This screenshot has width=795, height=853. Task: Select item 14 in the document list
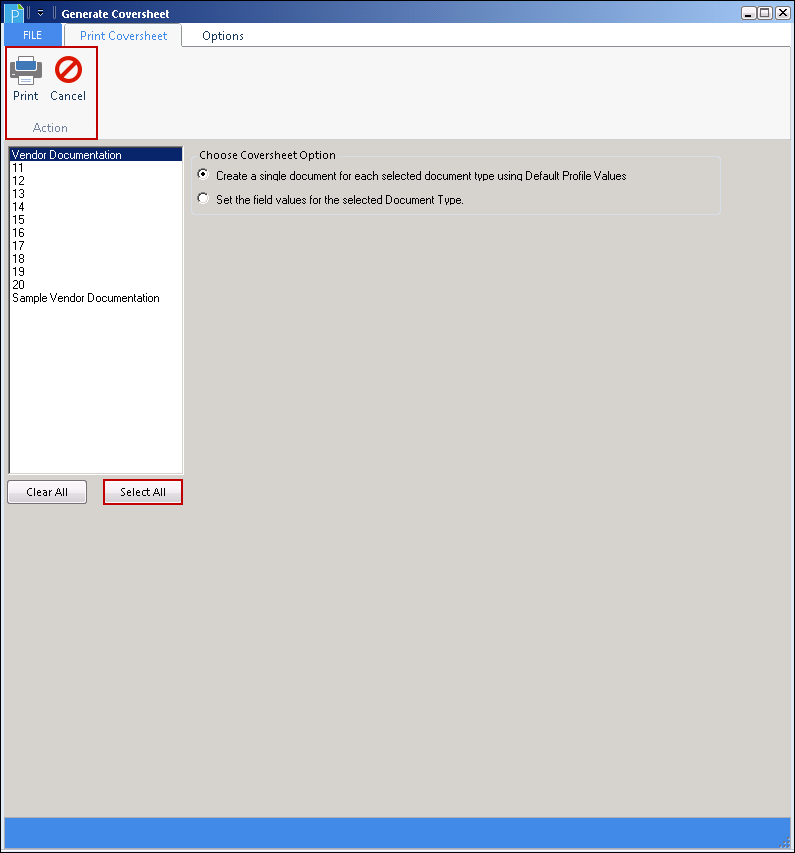(96, 207)
